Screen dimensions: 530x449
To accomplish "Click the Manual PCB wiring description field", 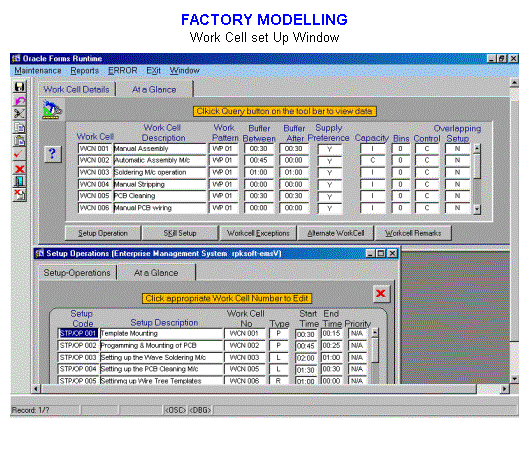I will pyautogui.click(x=160, y=208).
